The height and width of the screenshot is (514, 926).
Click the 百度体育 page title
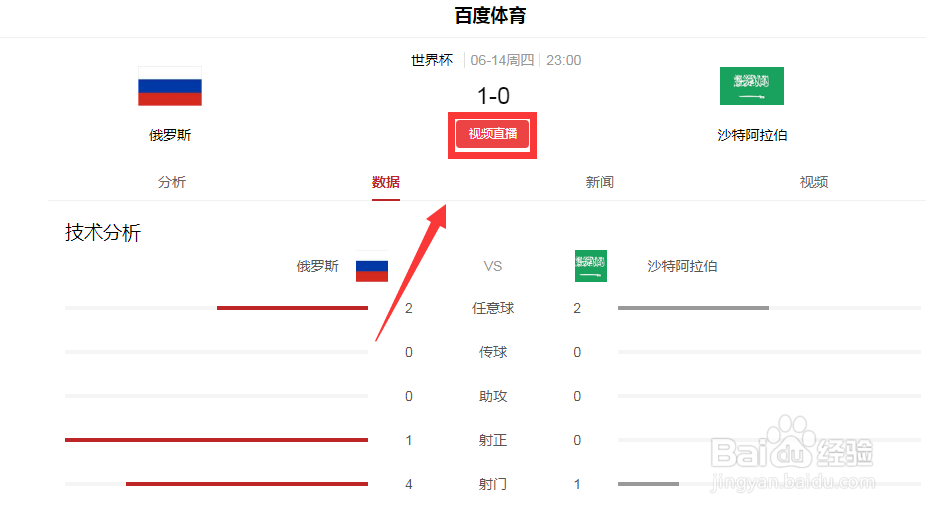pos(490,16)
